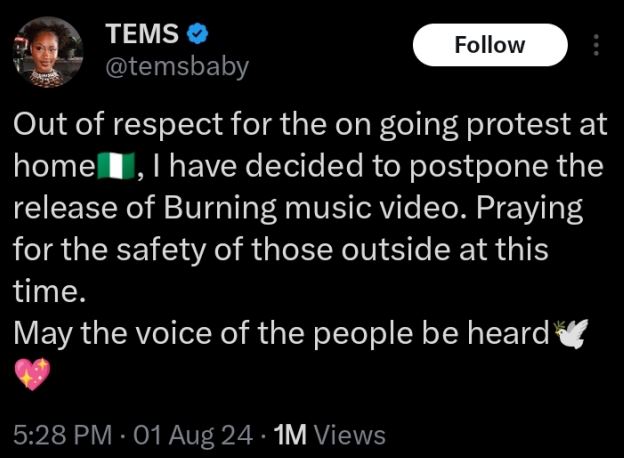Open the TEMS display name link

[x=143, y=34]
